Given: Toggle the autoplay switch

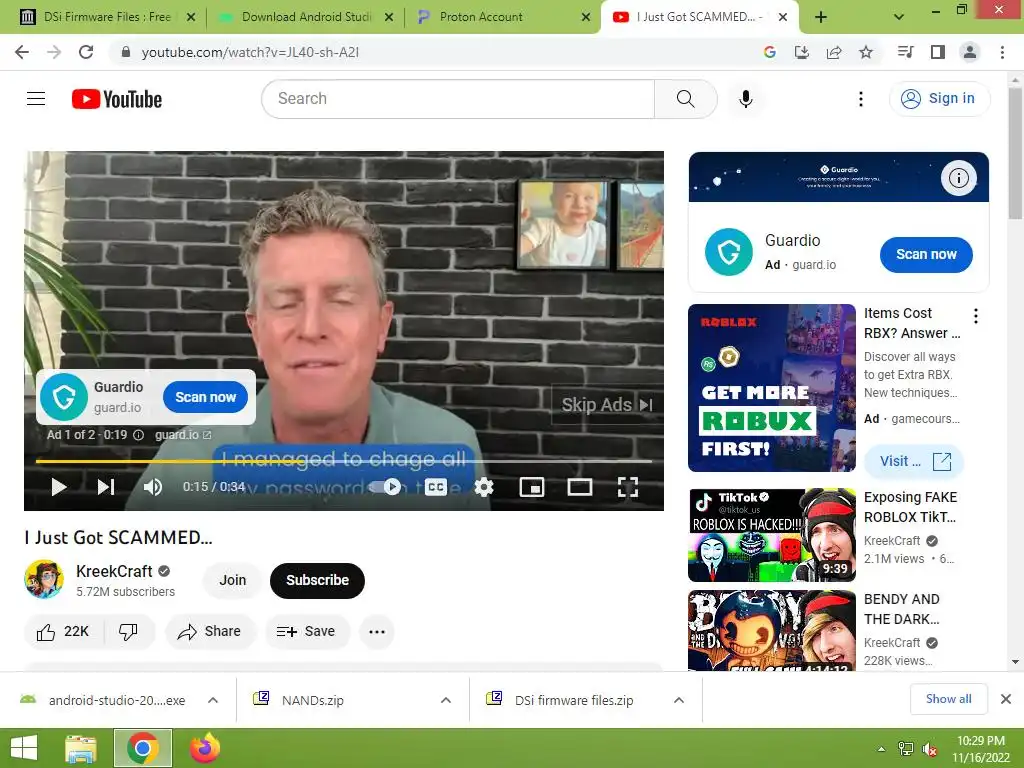Looking at the screenshot, I should pos(385,487).
